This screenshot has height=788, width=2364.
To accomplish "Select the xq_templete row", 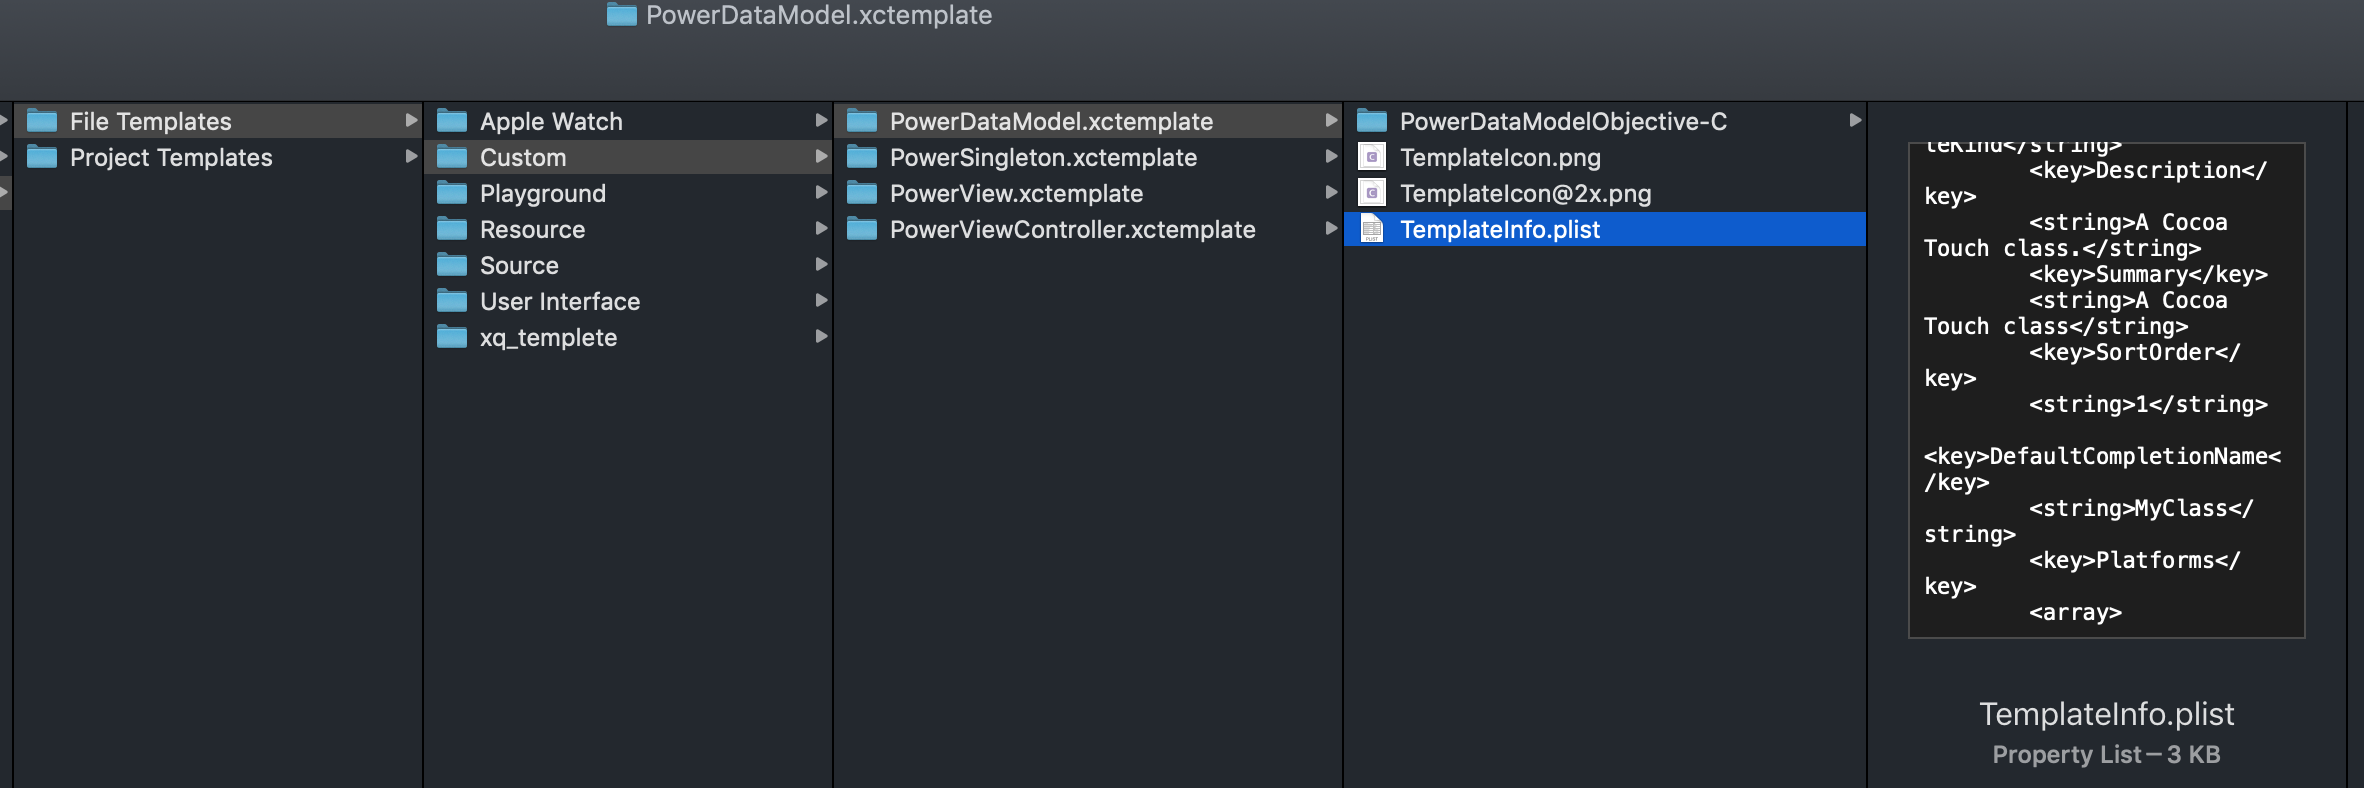I will pyautogui.click(x=628, y=337).
